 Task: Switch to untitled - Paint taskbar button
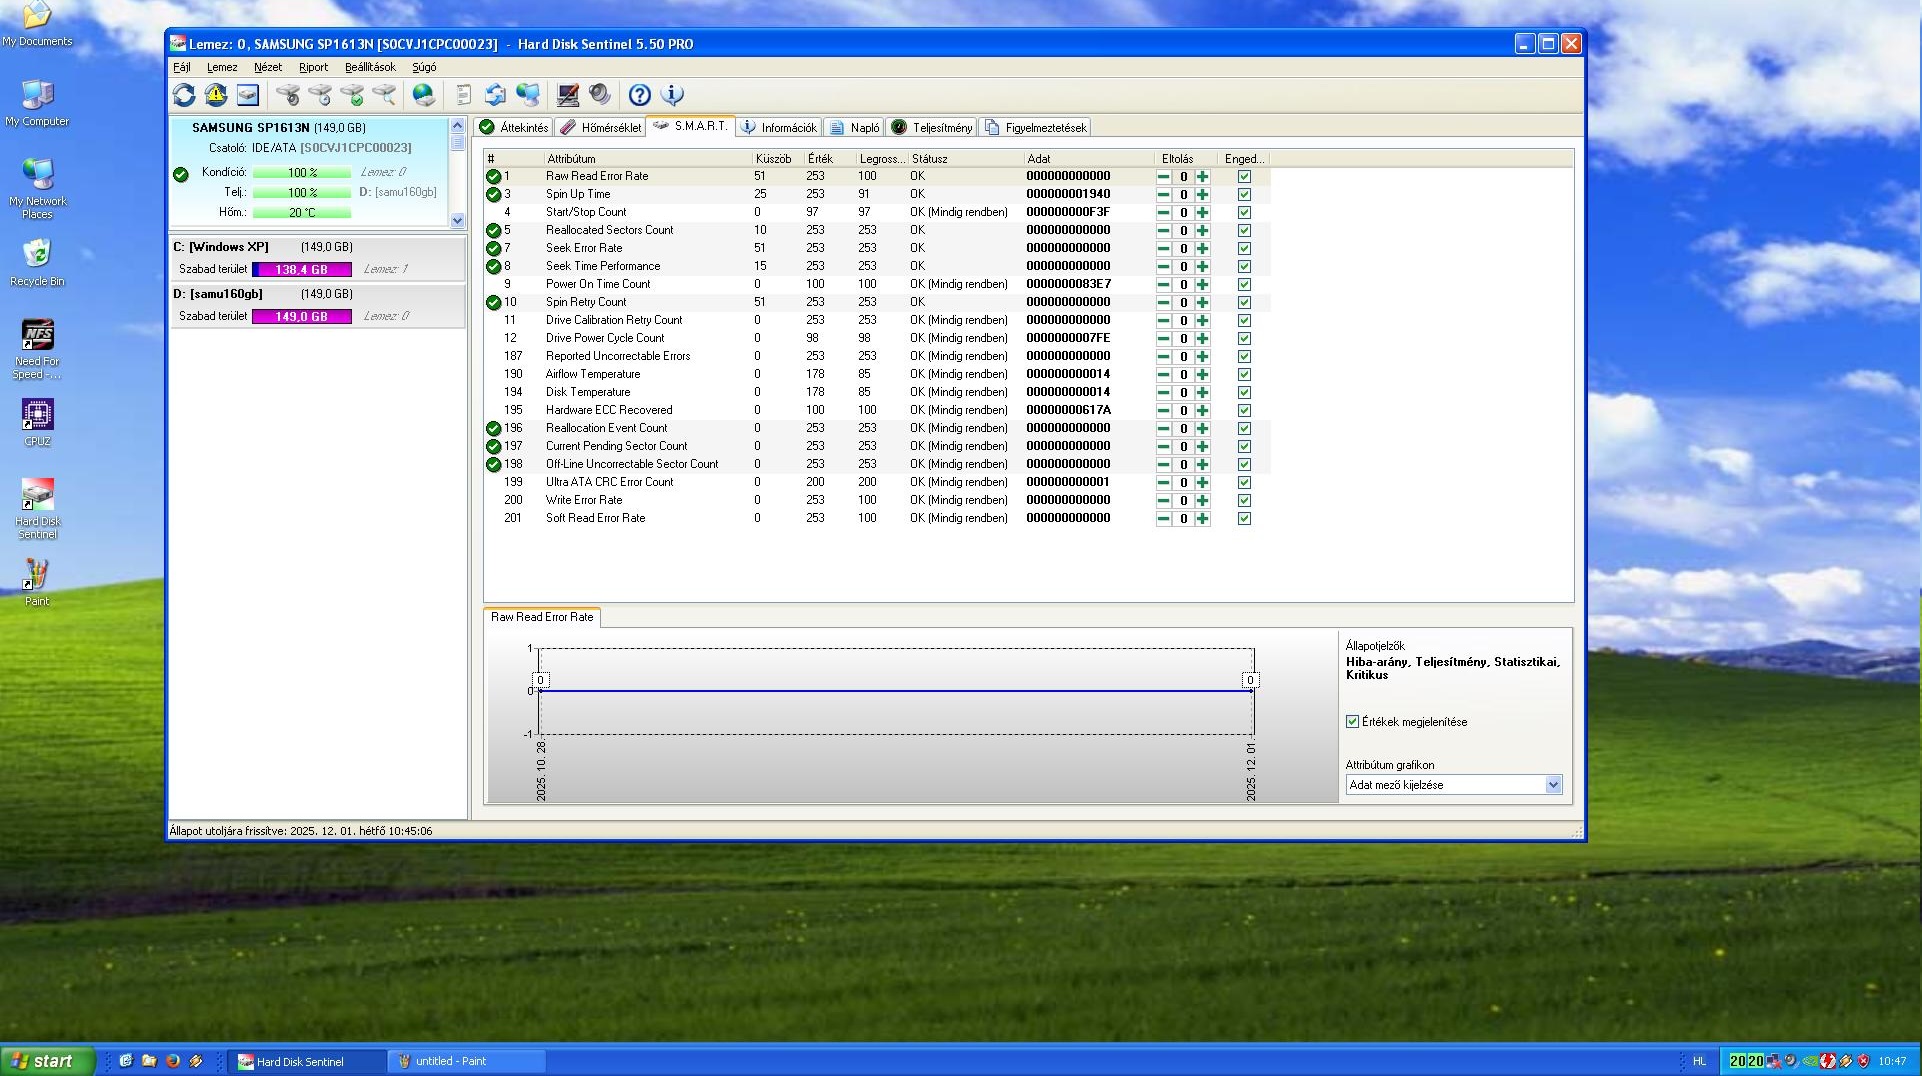coord(466,1061)
